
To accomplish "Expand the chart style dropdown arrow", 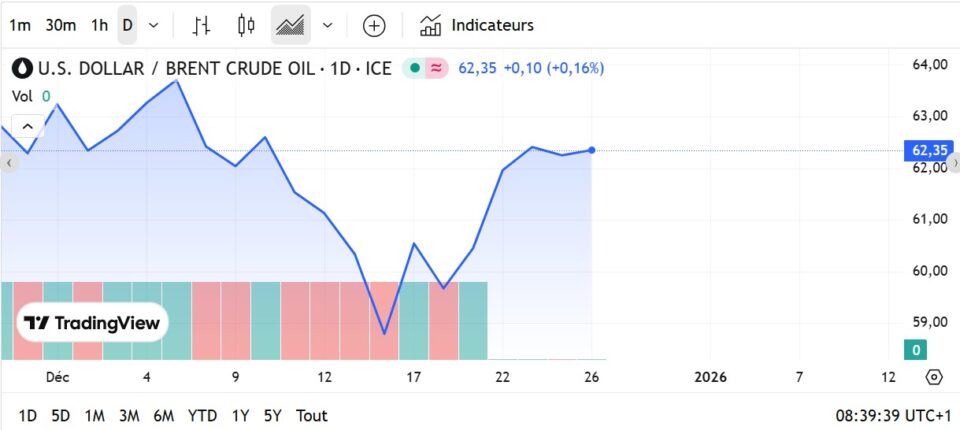I will coord(328,25).
